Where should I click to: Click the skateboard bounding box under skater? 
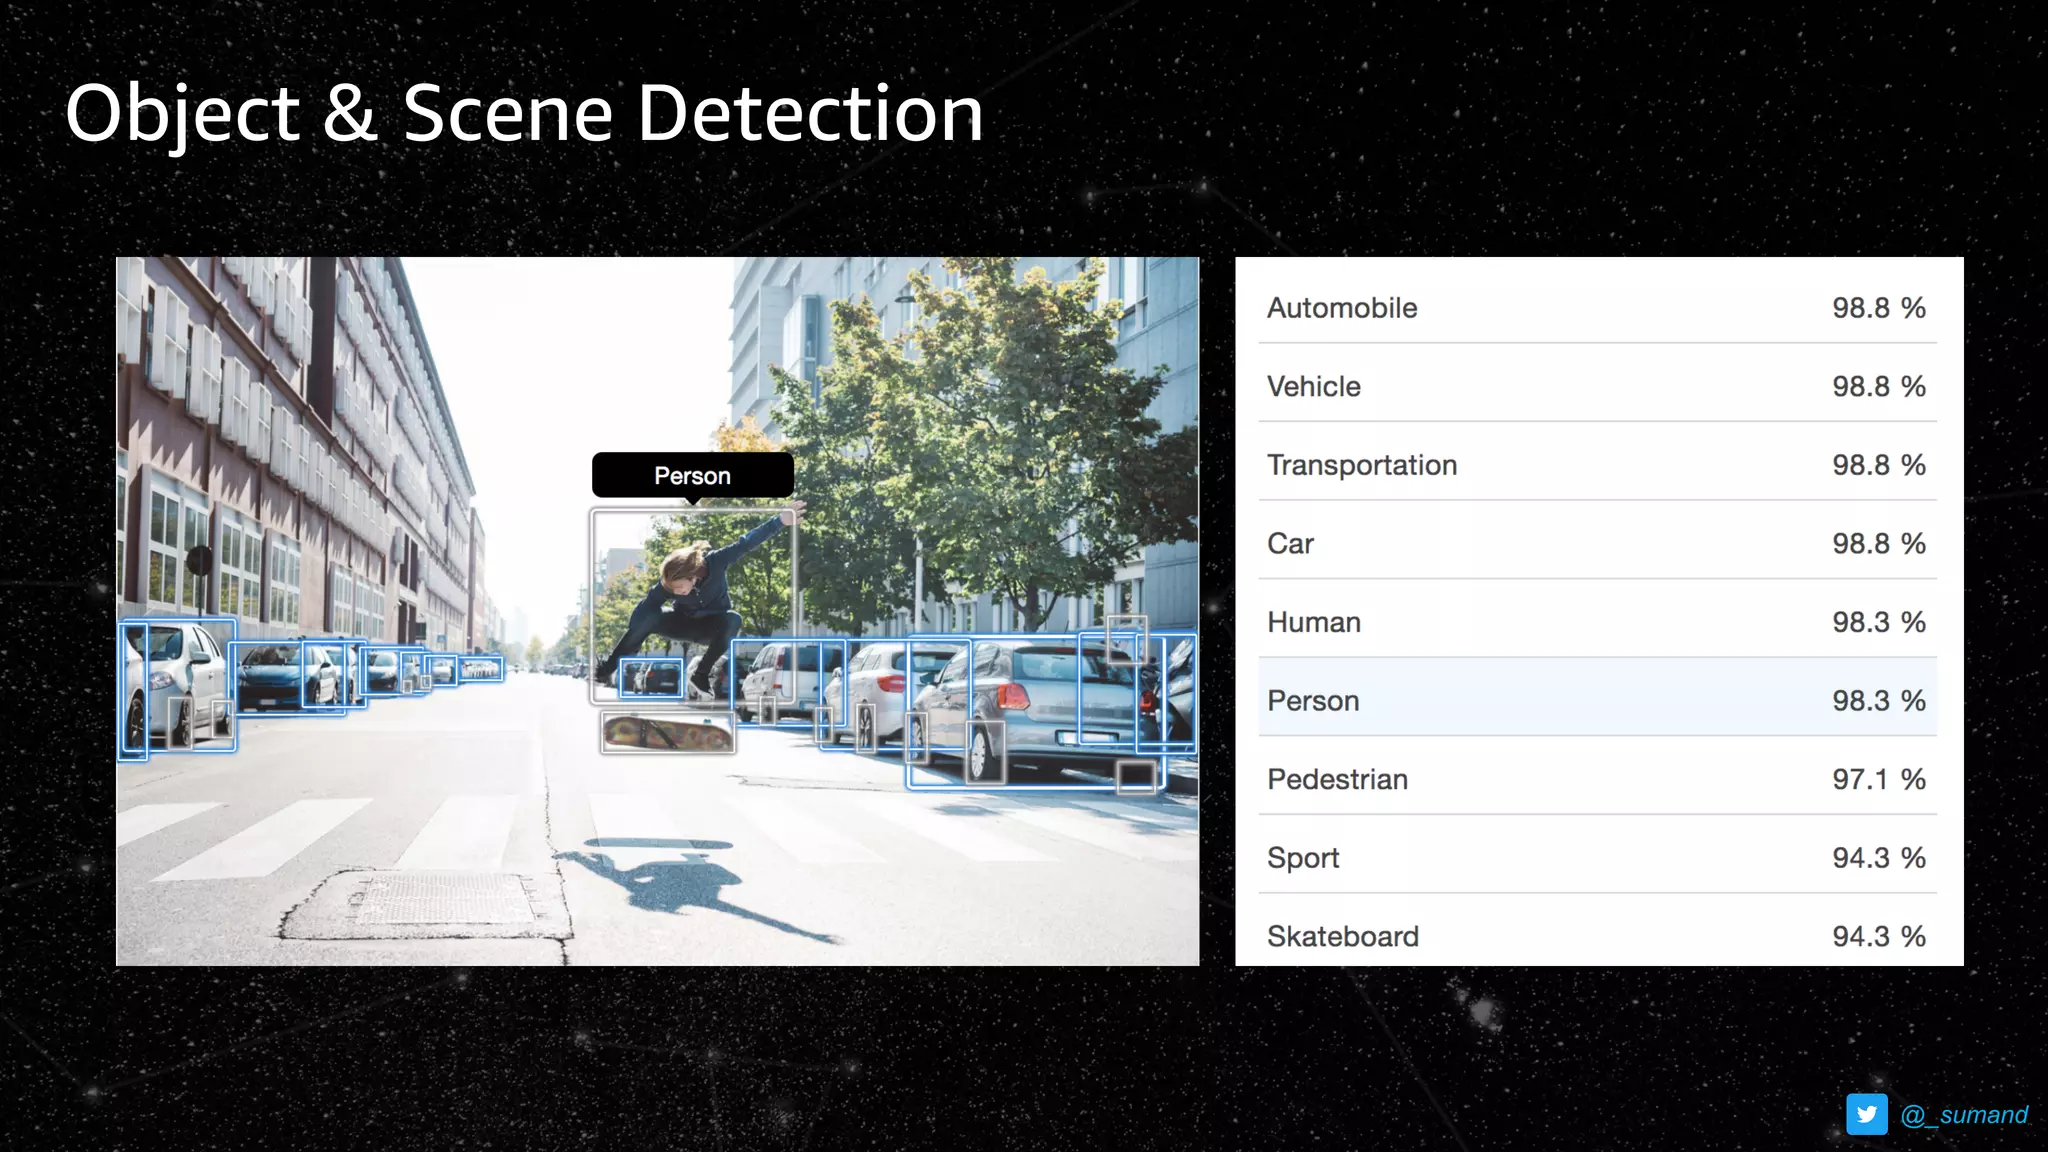tap(667, 733)
